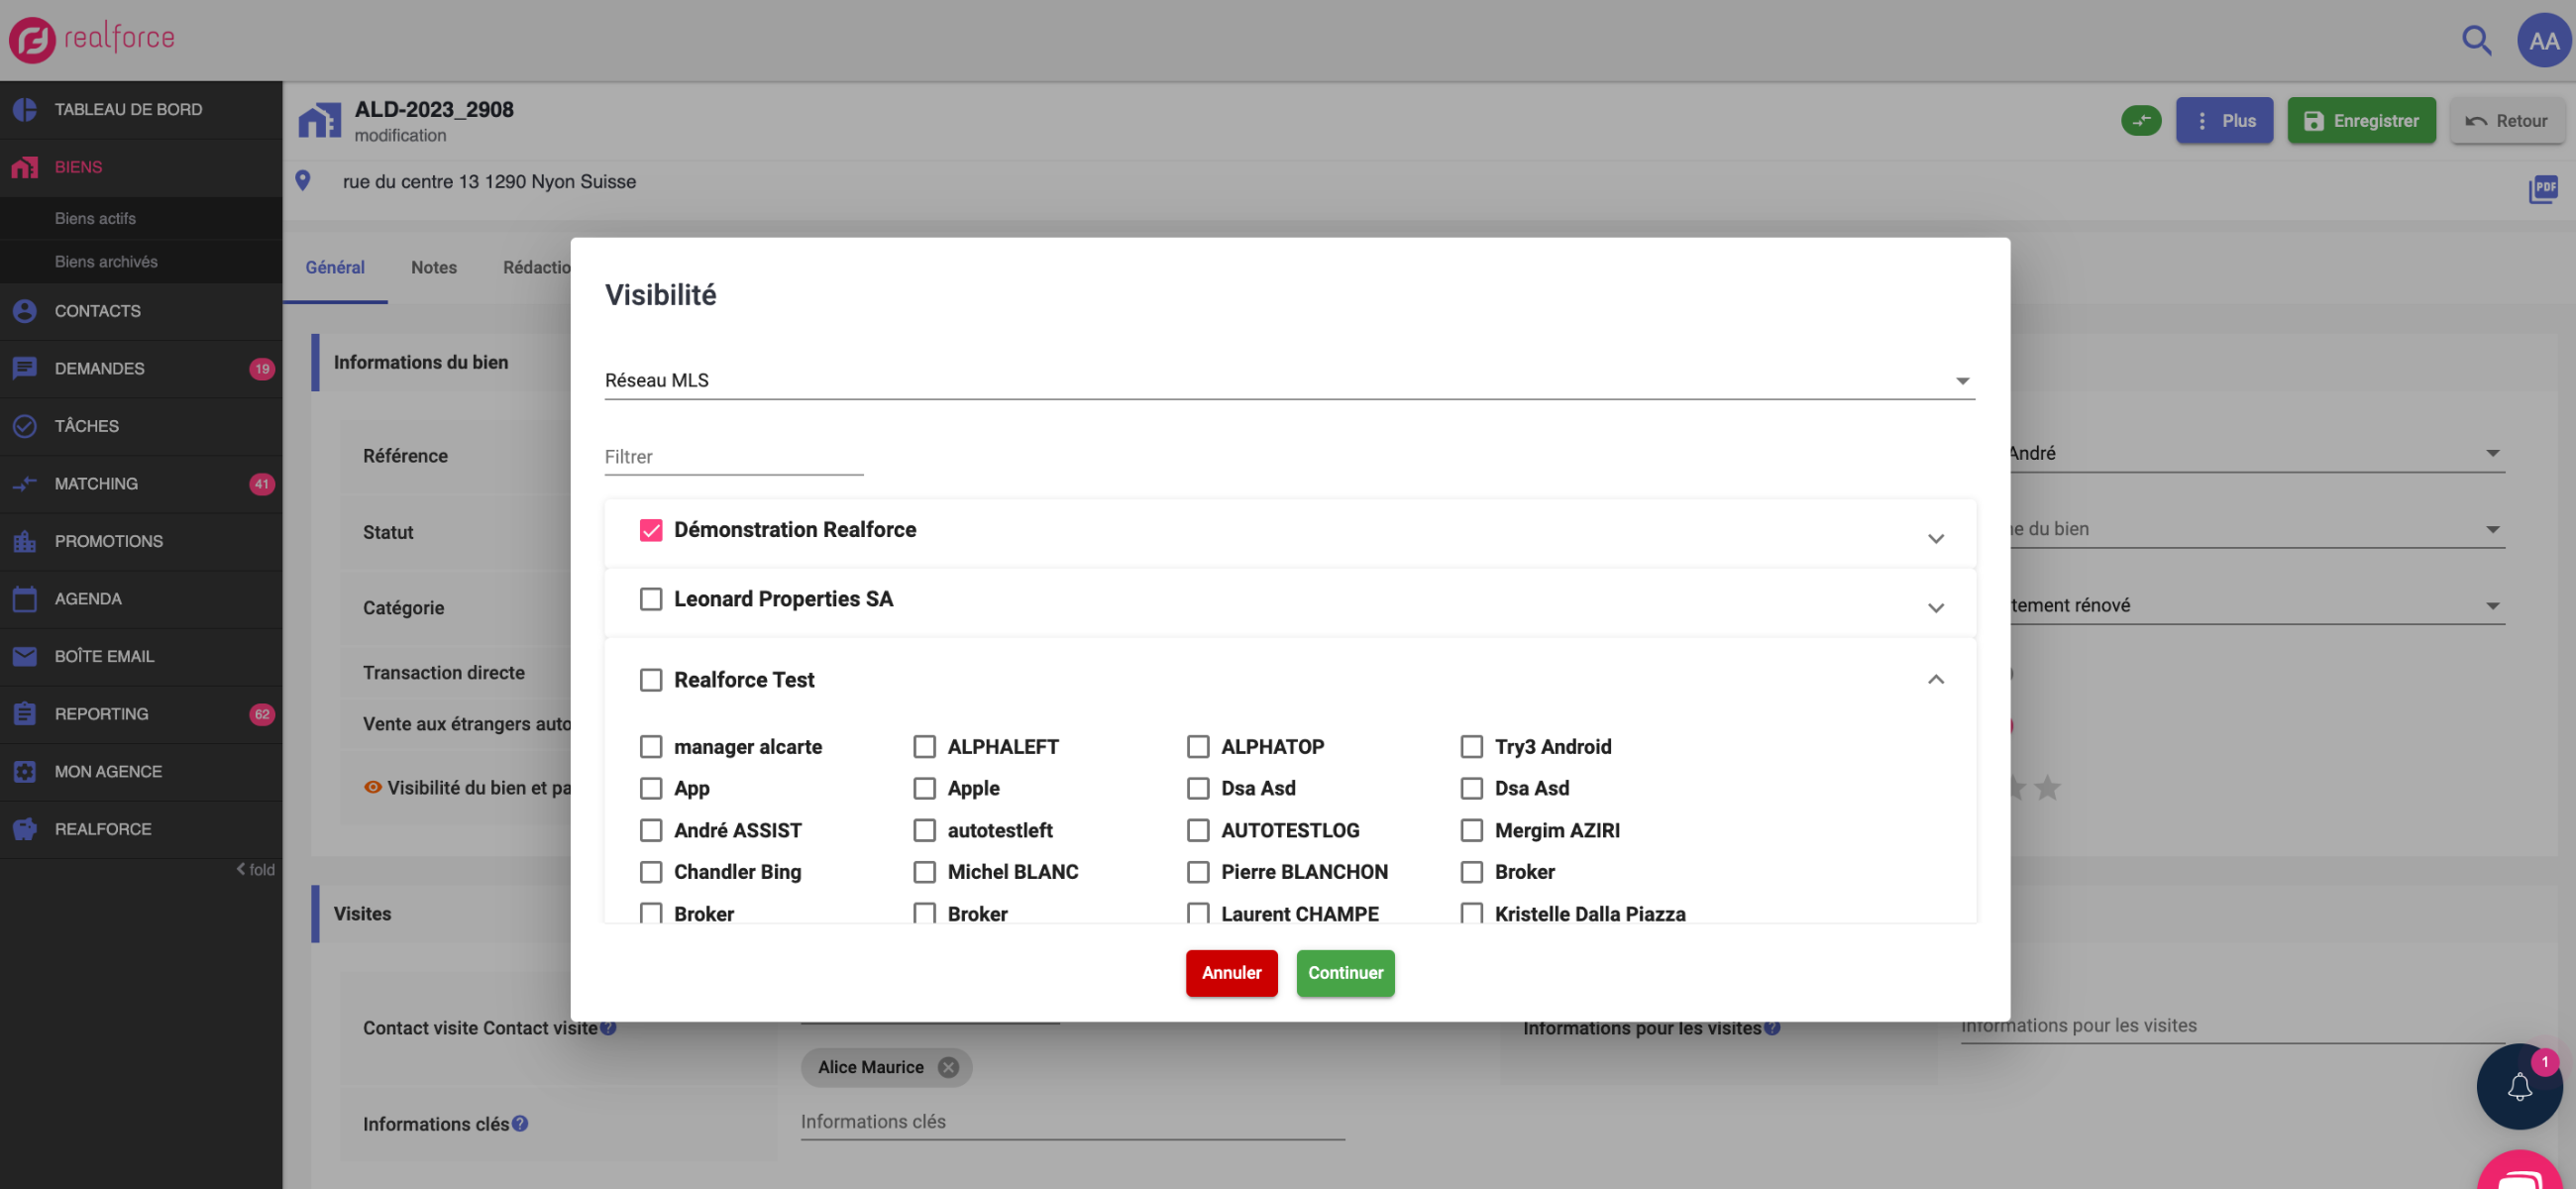Viewport: 2576px width, 1189px height.
Task: Click the property house icon beside ALD-2023_2908
Action: tap(319, 121)
